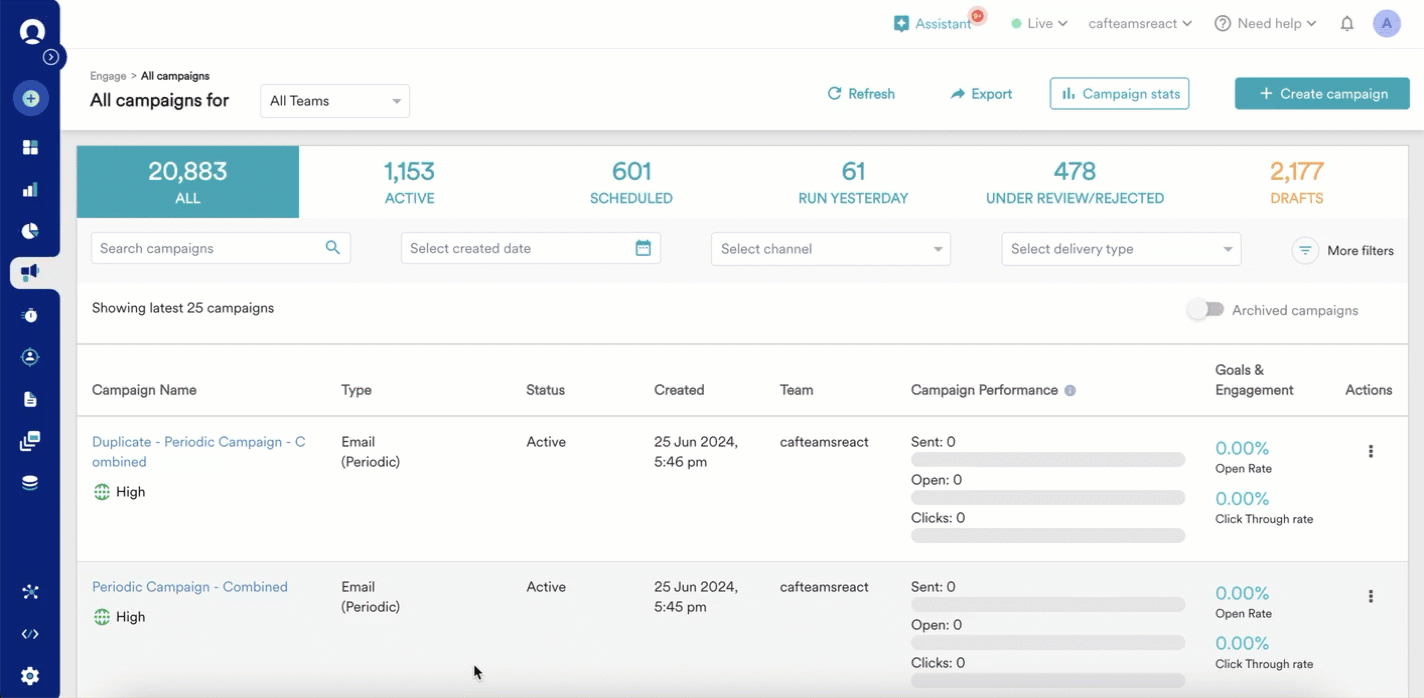Open Periodic Campaign - Combined link

click(x=190, y=587)
